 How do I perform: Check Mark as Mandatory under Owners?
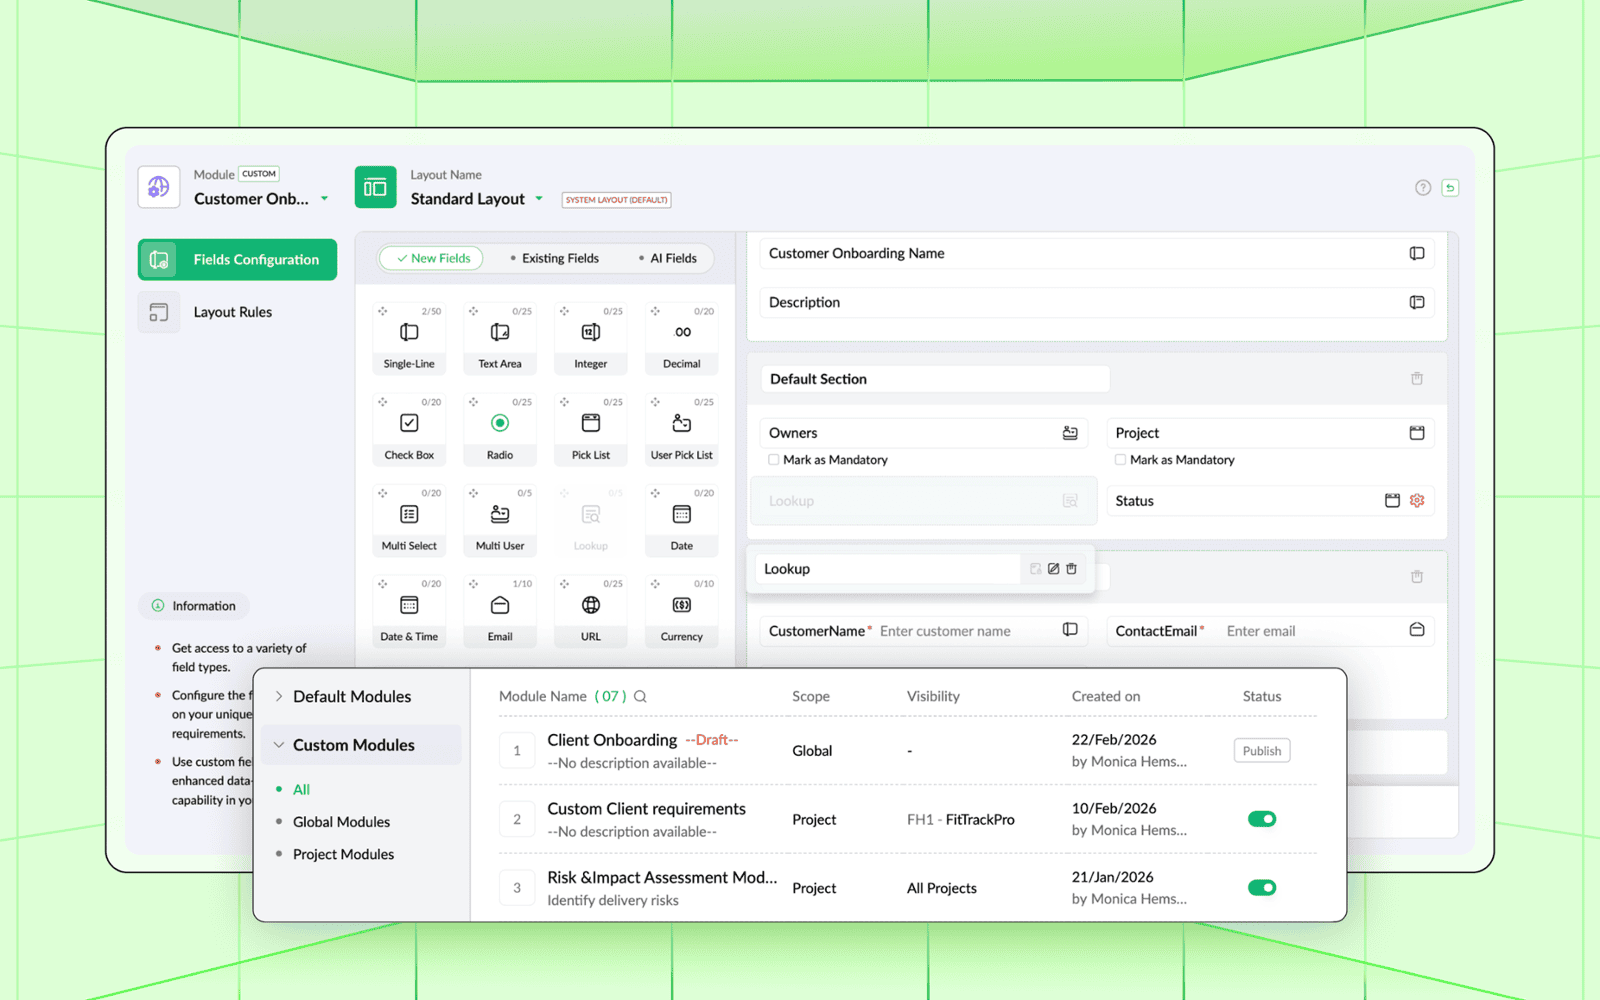point(774,460)
